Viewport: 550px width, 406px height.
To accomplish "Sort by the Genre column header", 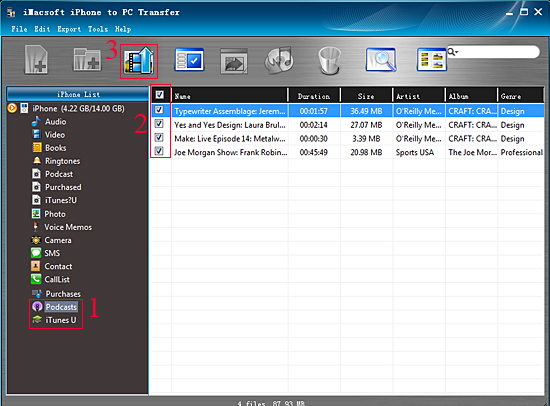I will 521,95.
